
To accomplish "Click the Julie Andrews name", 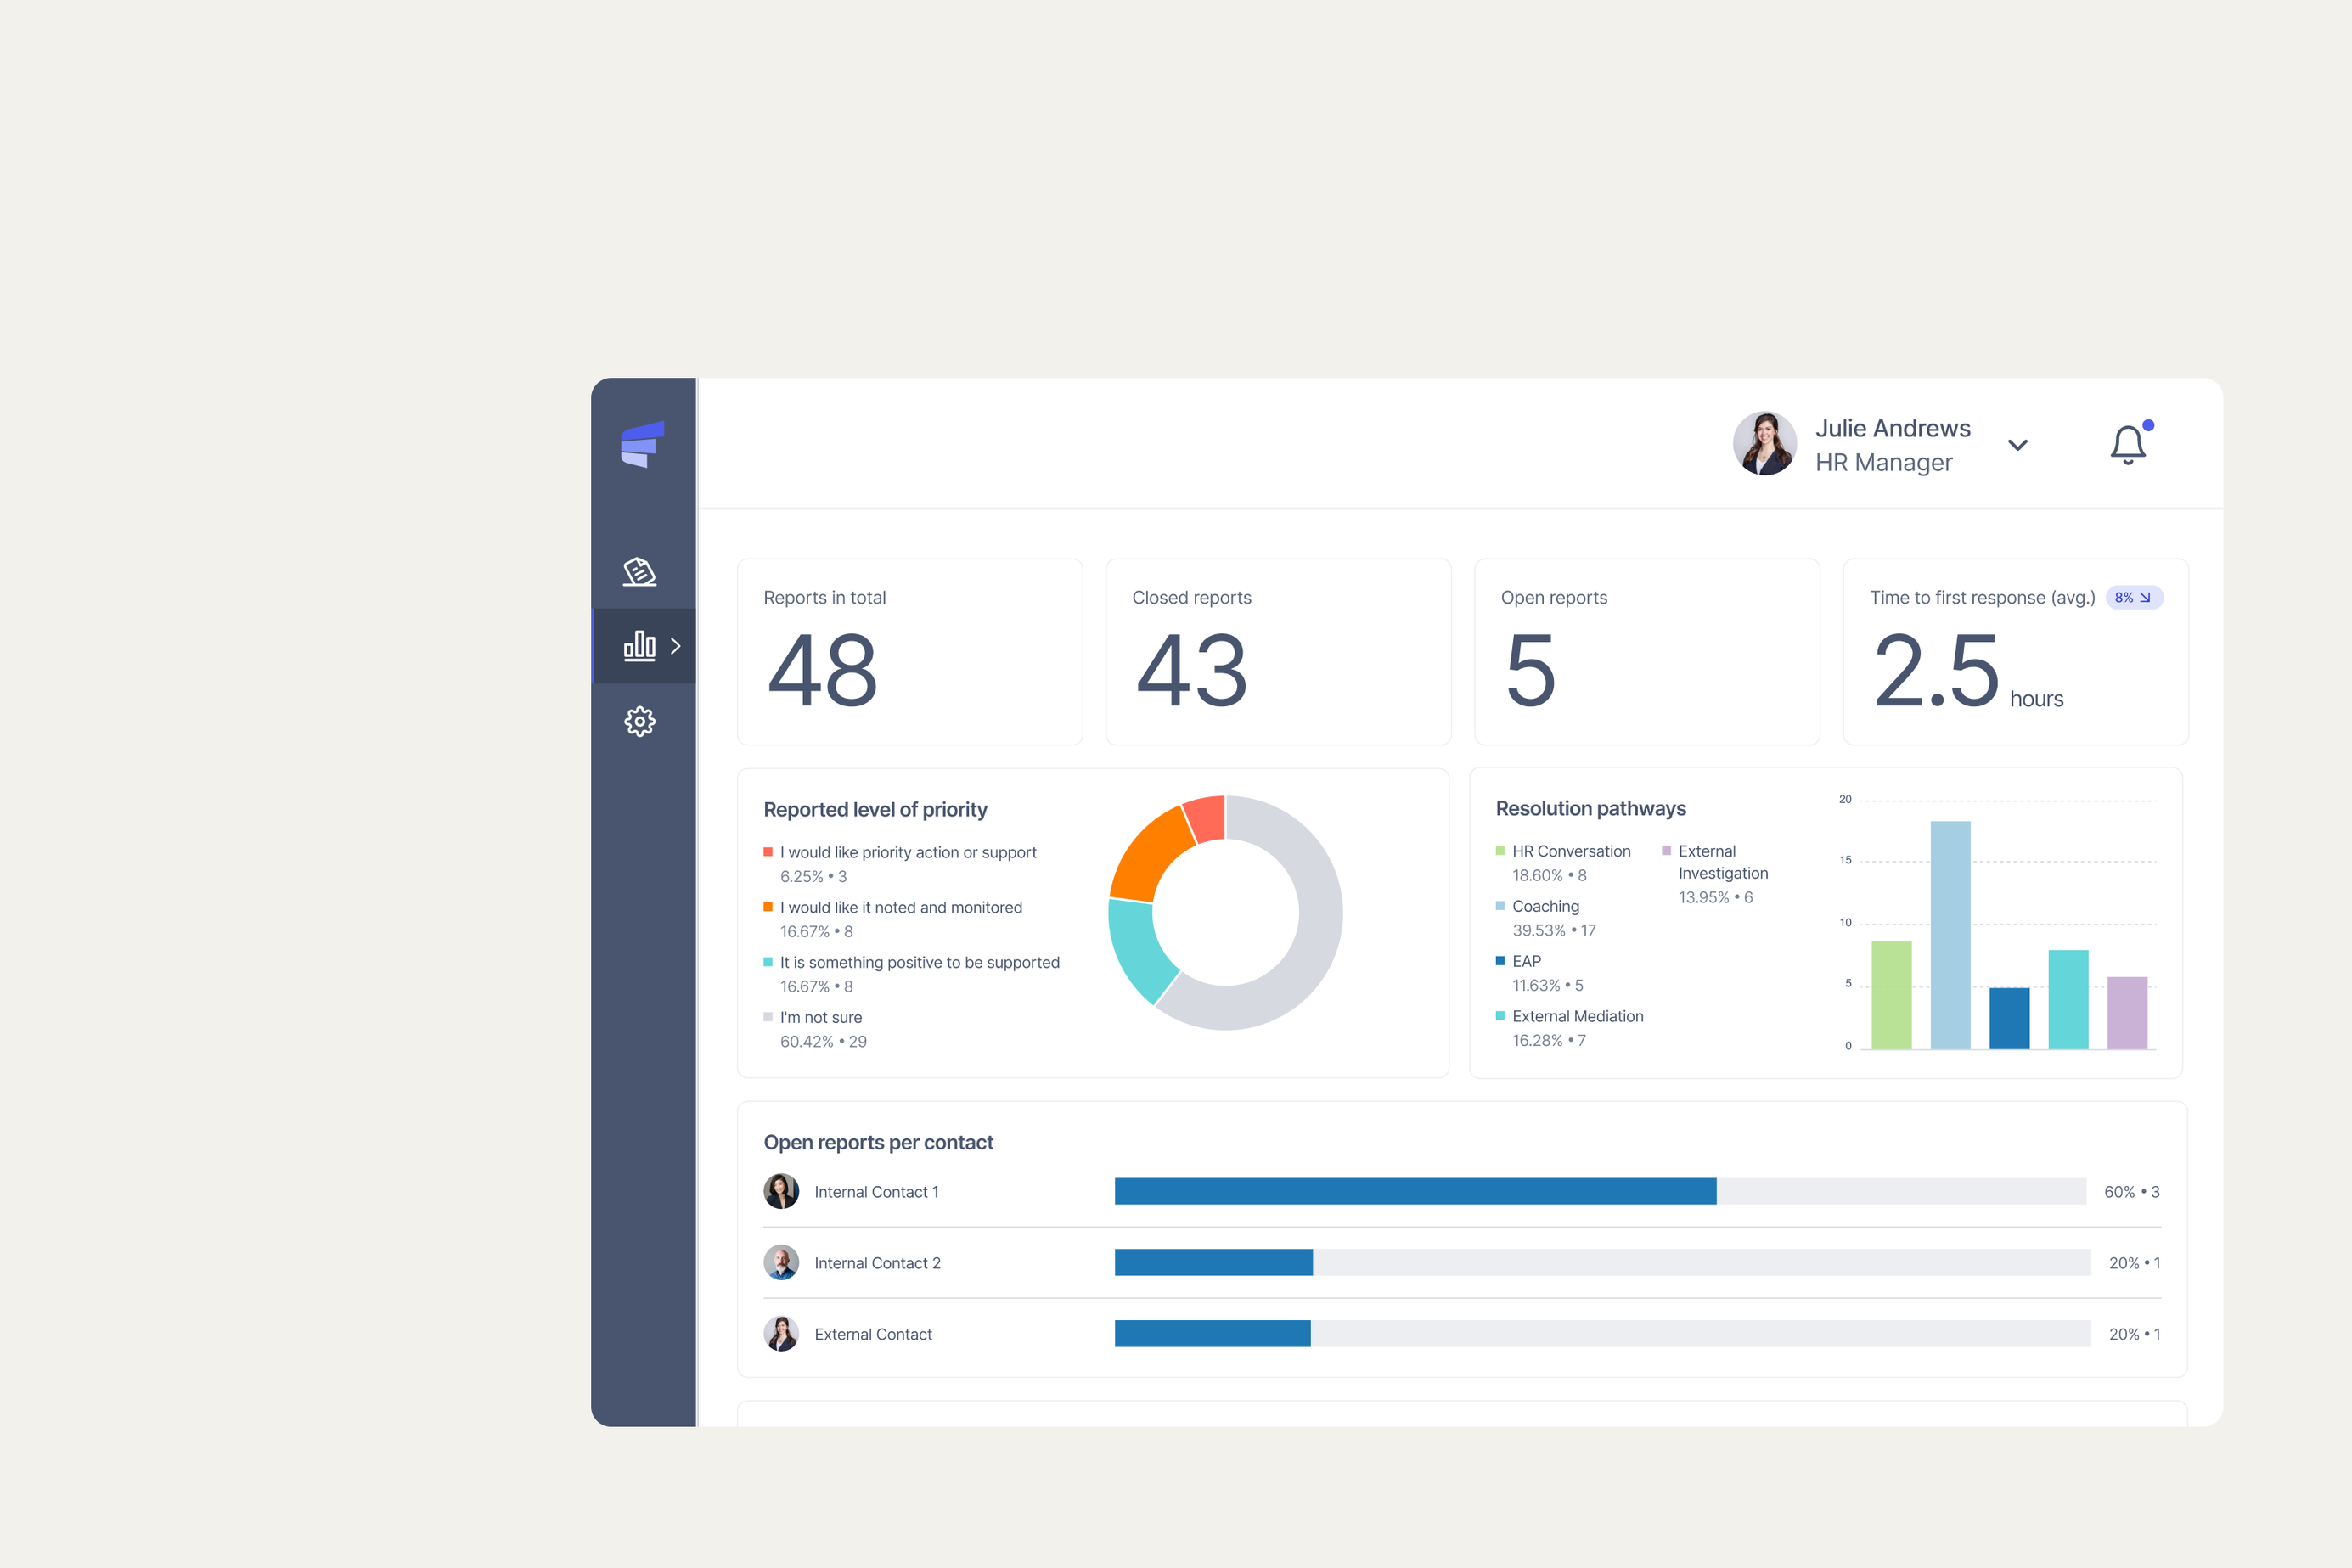I will tap(1893, 428).
